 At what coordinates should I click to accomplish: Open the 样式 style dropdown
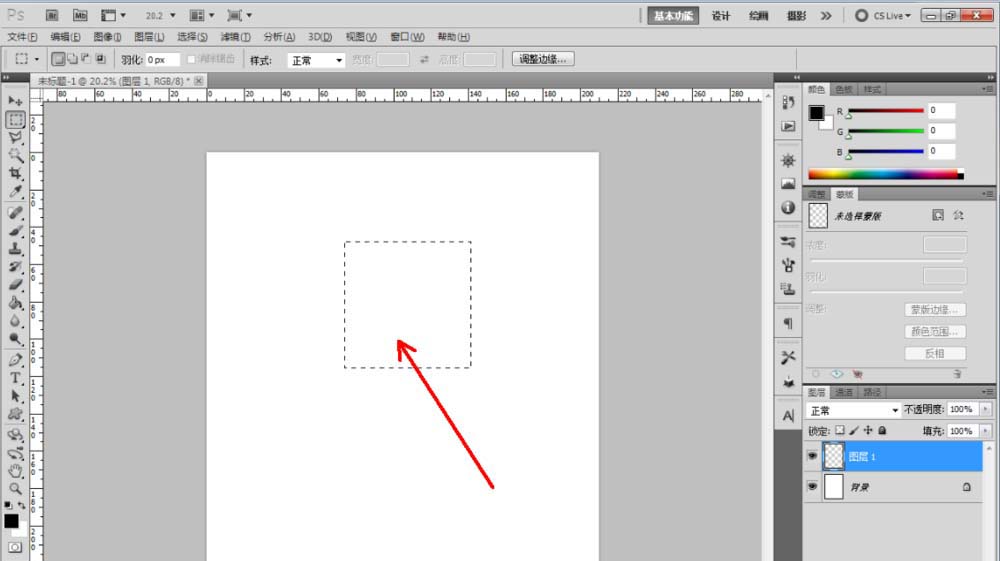tap(316, 60)
